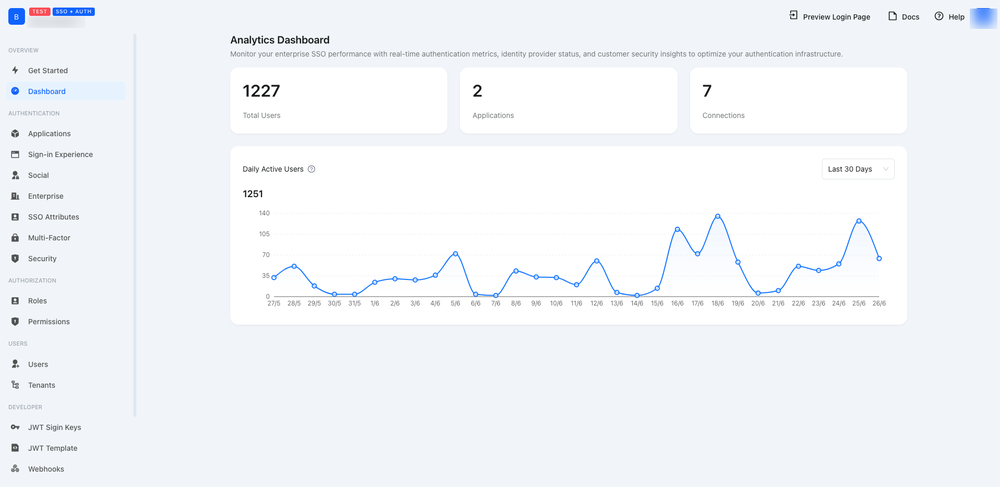The height and width of the screenshot is (487, 1000).
Task: Click the Social person icon
Action: click(x=15, y=175)
